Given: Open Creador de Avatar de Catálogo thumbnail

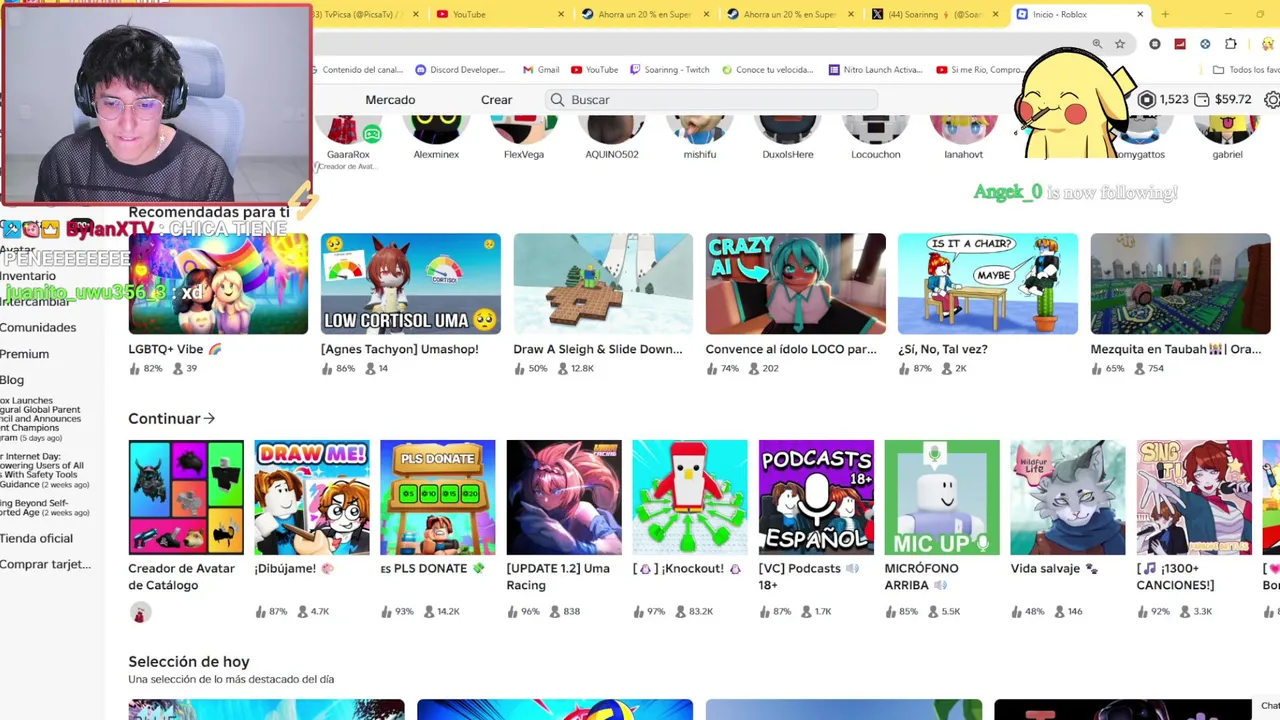Looking at the screenshot, I should click(186, 497).
